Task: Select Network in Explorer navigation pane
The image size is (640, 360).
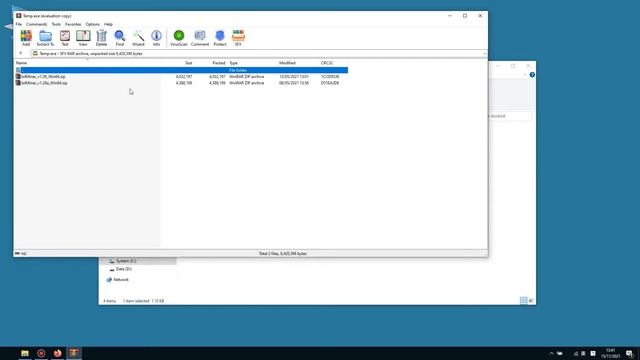Action: click(x=121, y=280)
